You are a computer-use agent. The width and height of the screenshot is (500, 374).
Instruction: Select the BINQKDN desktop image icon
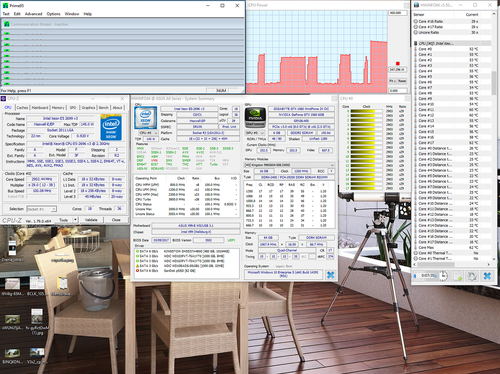(12, 353)
